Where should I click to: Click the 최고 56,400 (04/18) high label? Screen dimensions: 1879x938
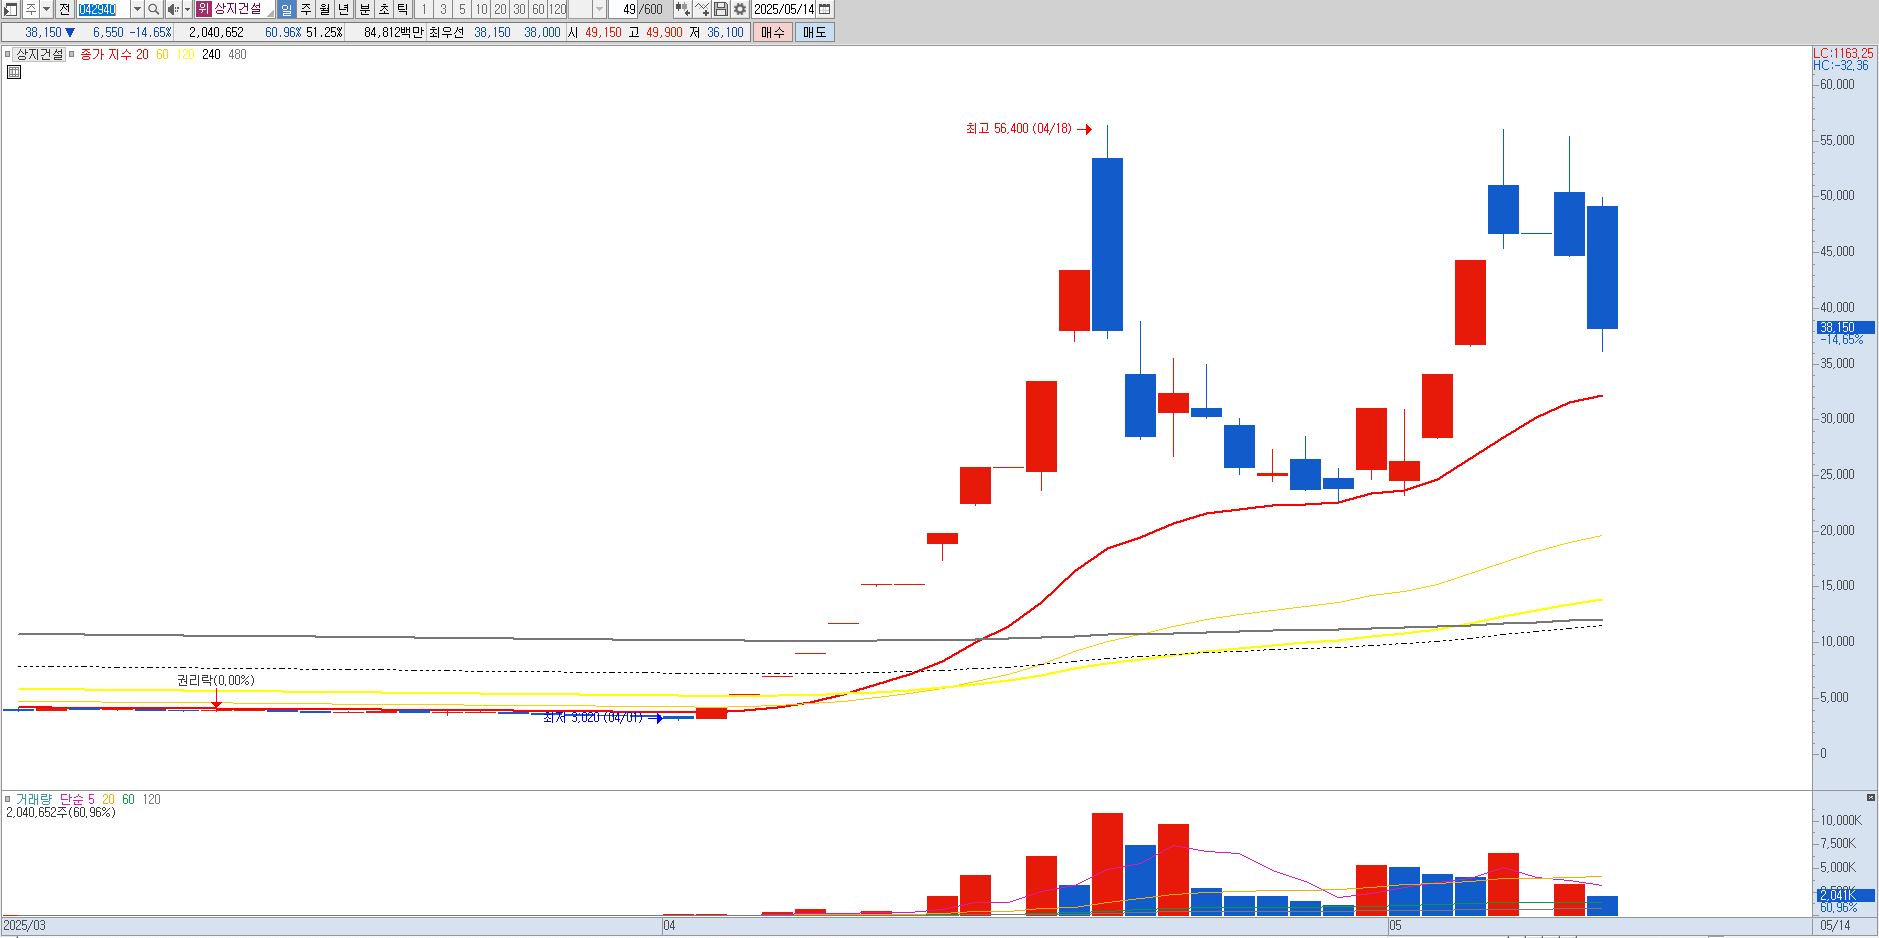(1018, 128)
